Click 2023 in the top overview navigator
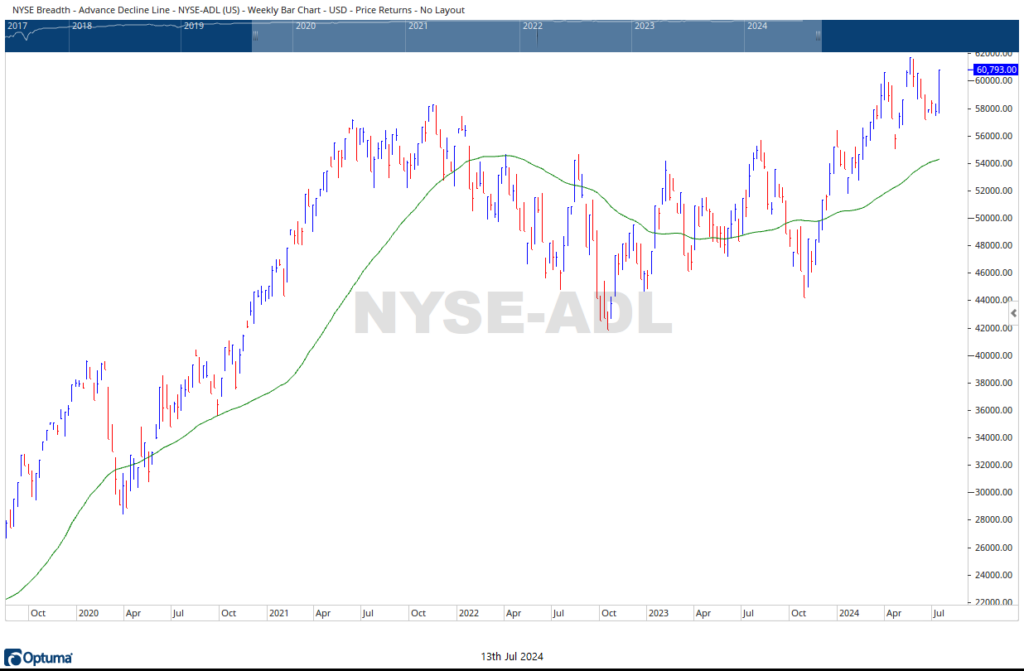The height and width of the screenshot is (671, 1024). 645,25
